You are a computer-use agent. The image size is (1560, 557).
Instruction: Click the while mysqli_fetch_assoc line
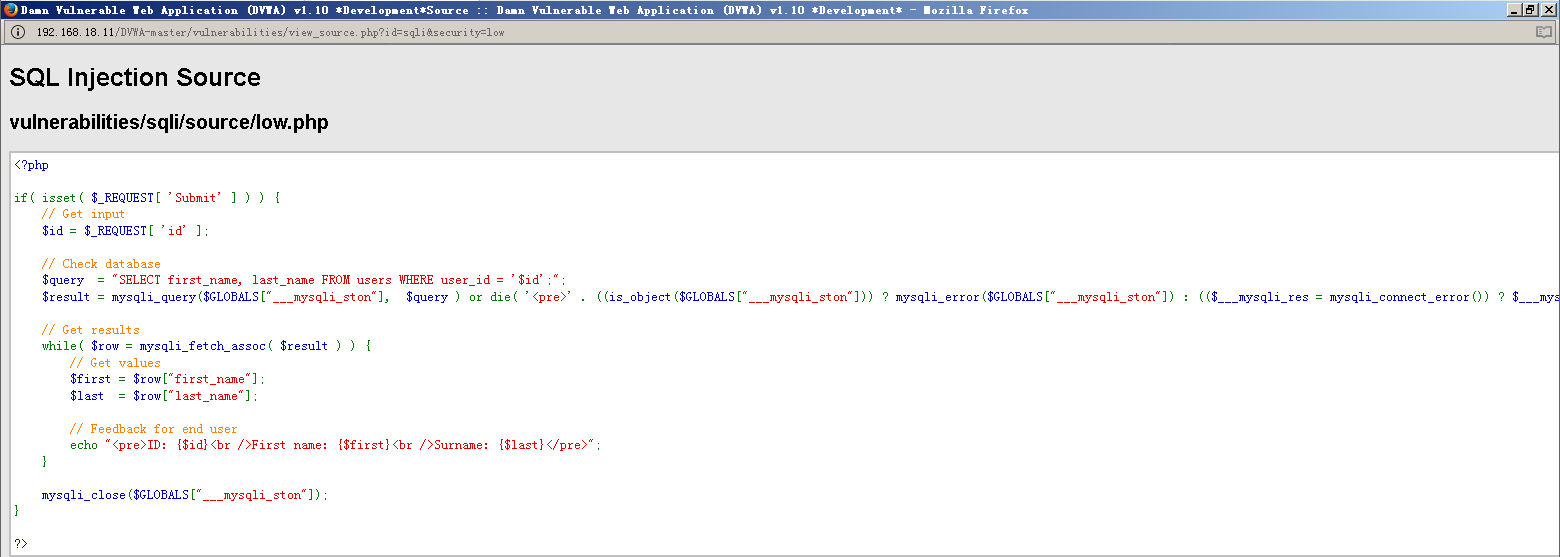coord(206,346)
